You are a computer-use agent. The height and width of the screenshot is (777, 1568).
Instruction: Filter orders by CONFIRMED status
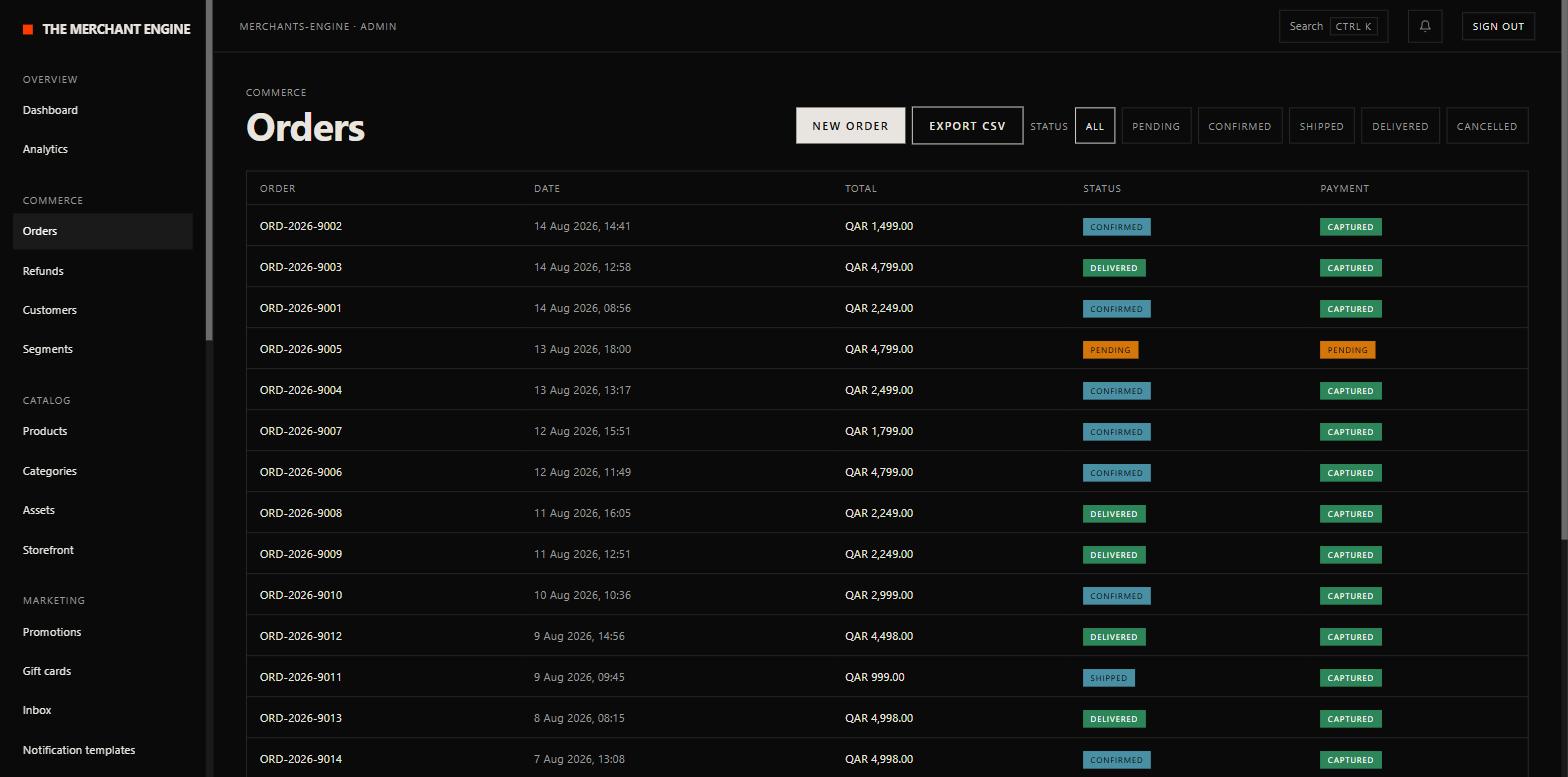[1240, 126]
